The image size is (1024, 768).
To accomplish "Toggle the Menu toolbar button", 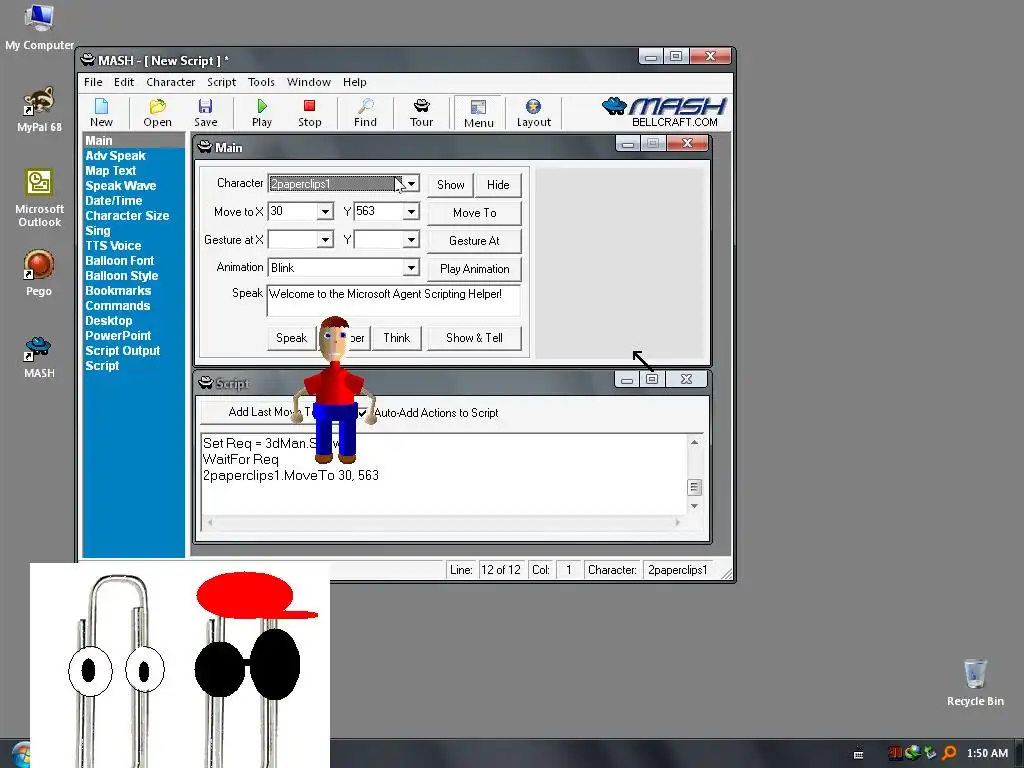I will click(479, 114).
